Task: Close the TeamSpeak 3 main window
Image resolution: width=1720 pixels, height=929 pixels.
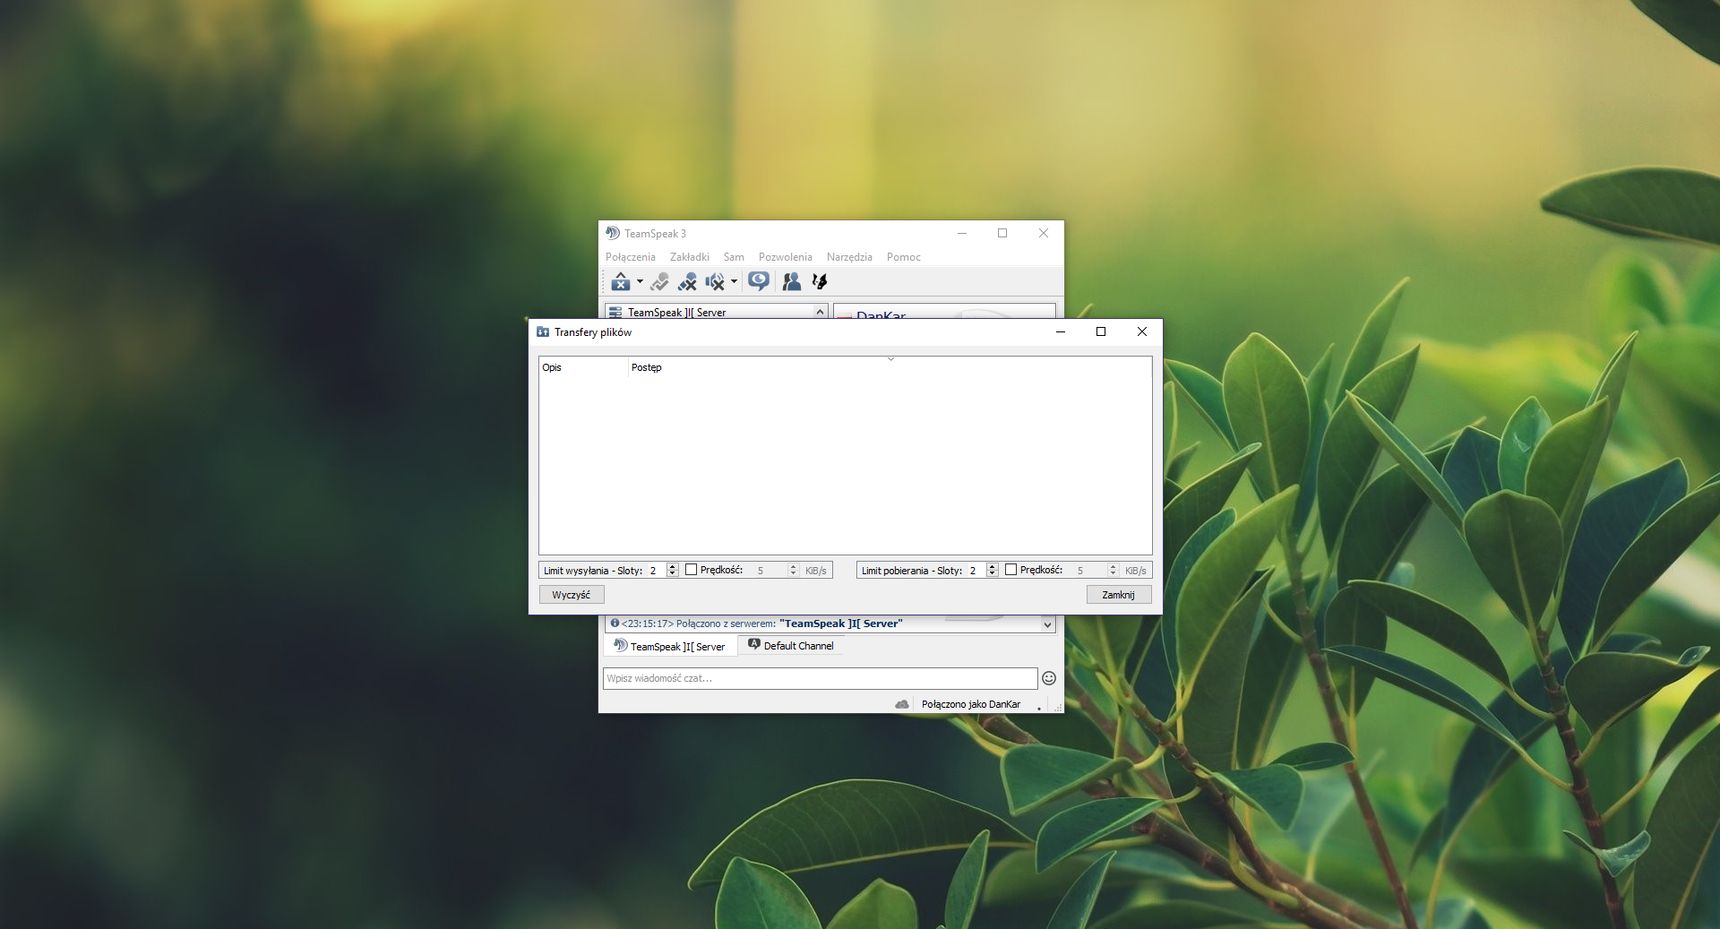Action: point(1043,233)
